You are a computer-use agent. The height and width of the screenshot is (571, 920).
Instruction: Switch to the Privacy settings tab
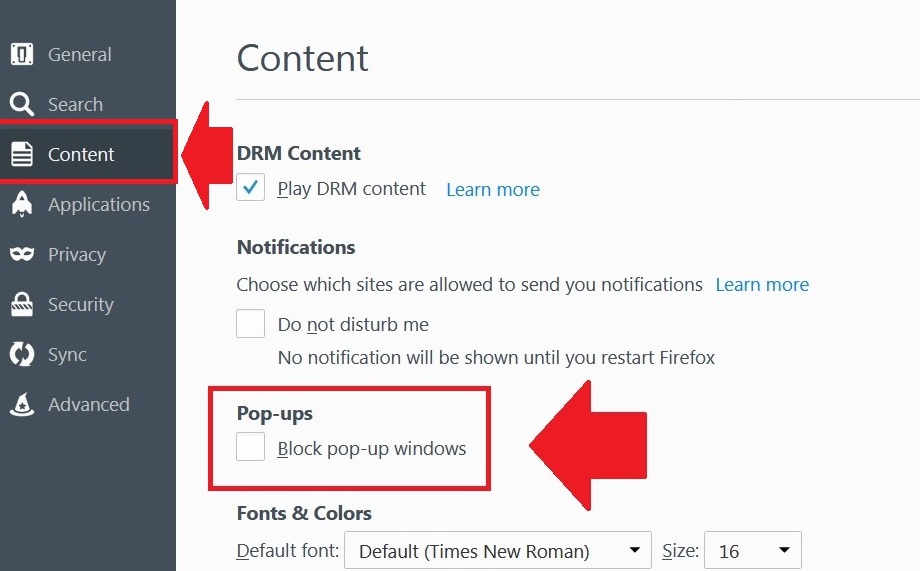pyautogui.click(x=77, y=254)
